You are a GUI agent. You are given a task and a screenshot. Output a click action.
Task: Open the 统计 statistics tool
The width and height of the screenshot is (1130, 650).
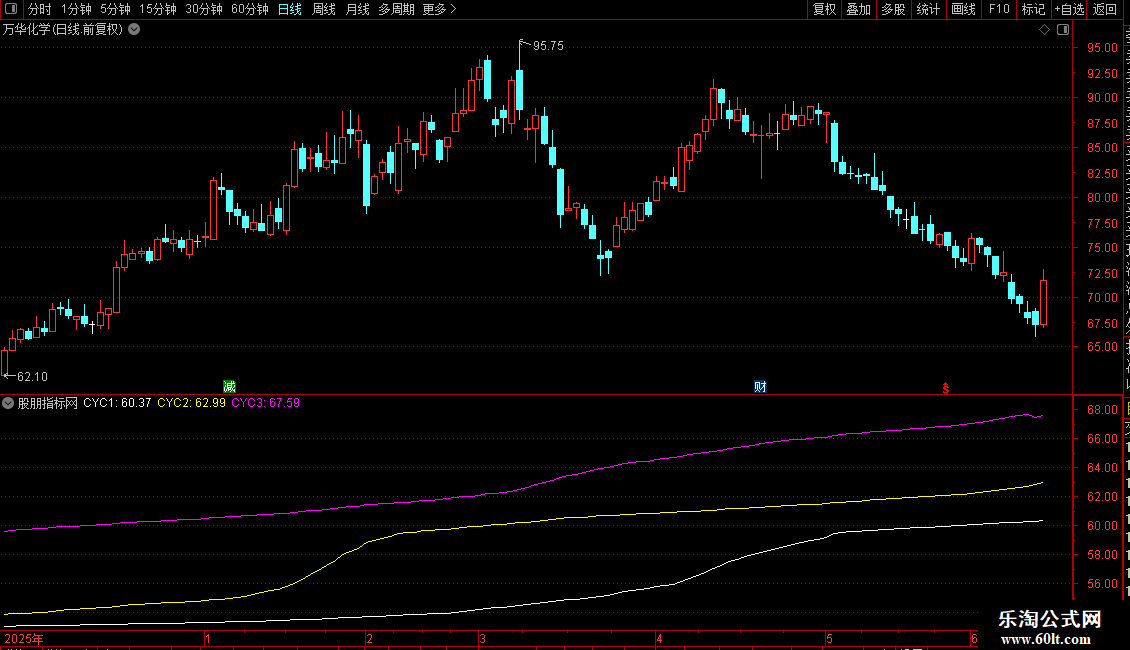coord(927,9)
